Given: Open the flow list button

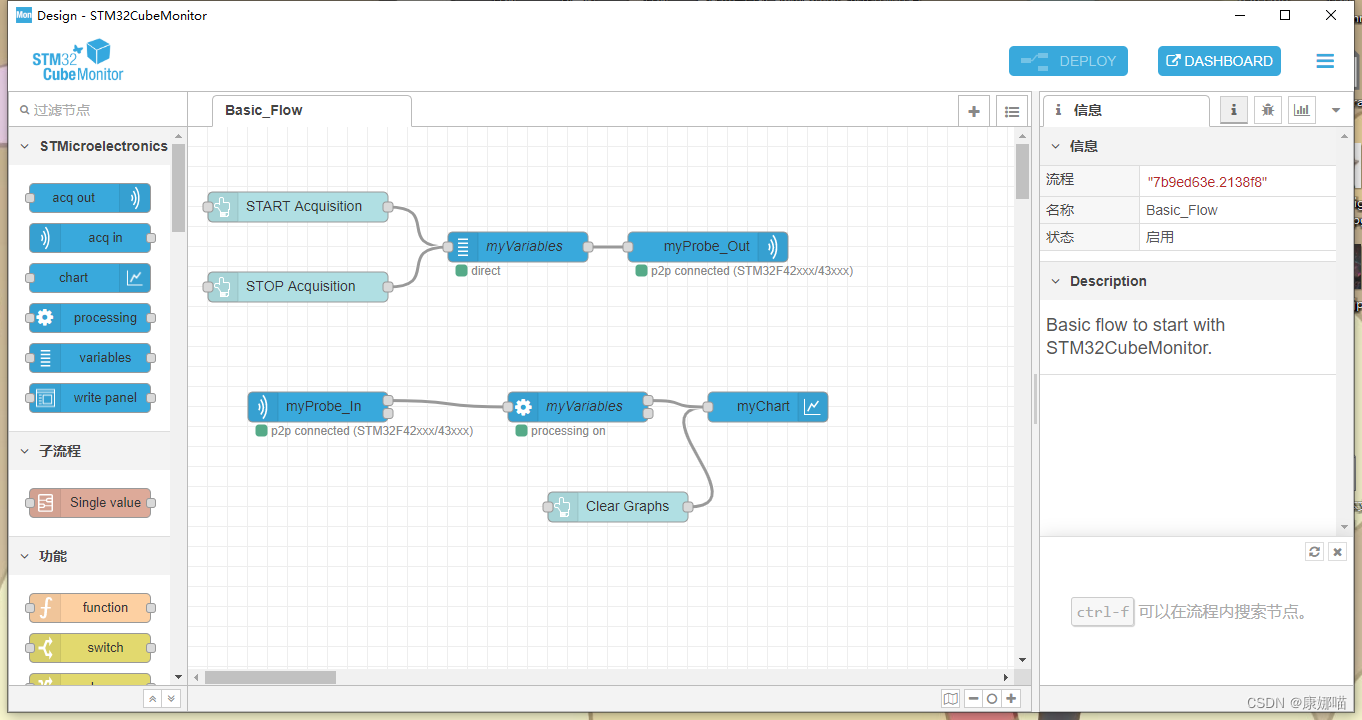Looking at the screenshot, I should 1012,112.
